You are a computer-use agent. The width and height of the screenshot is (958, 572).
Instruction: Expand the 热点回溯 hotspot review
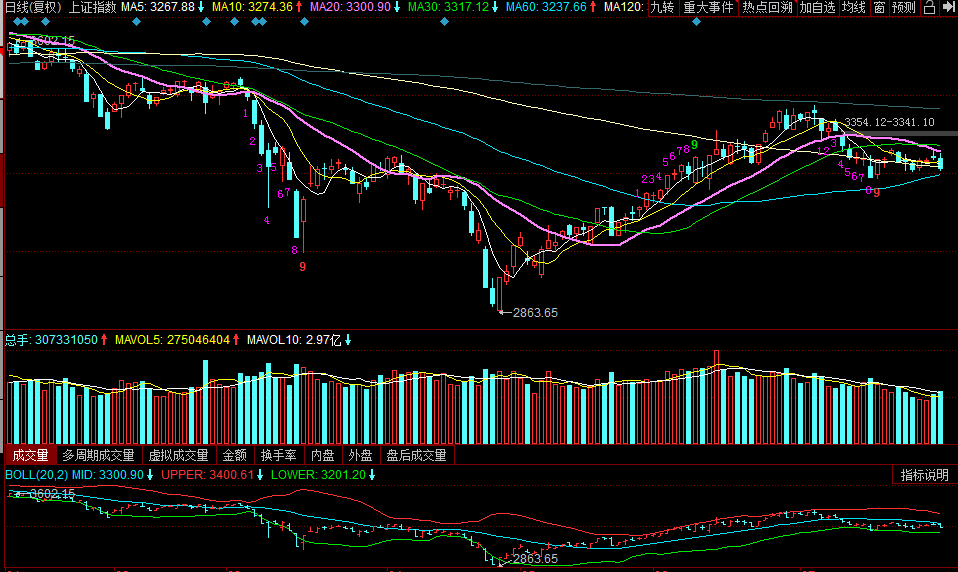[x=767, y=8]
